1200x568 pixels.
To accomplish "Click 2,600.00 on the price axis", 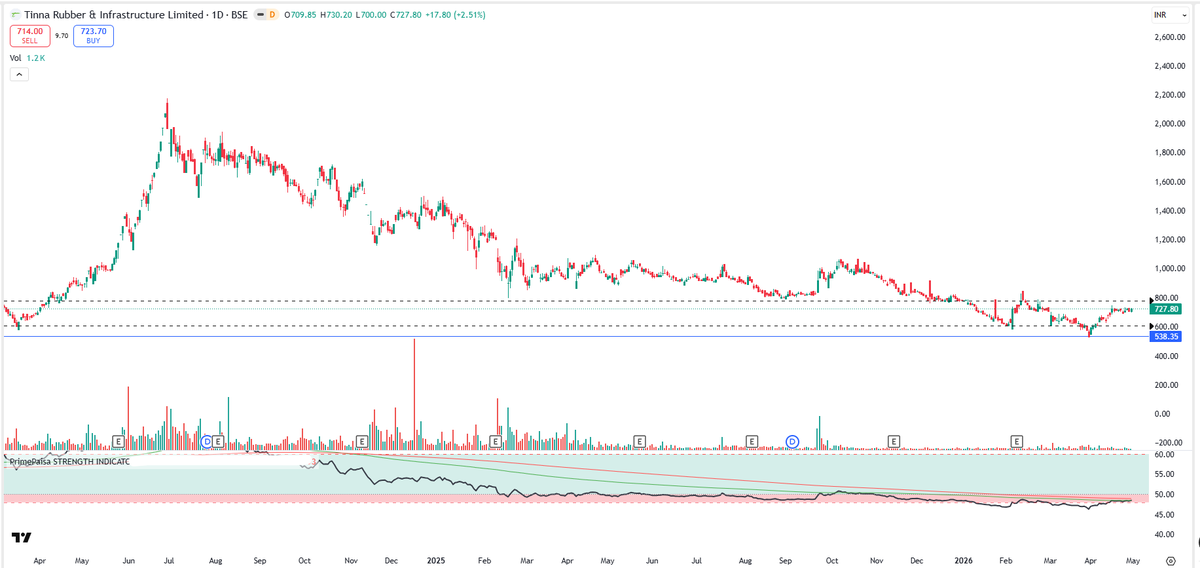I will point(1168,37).
